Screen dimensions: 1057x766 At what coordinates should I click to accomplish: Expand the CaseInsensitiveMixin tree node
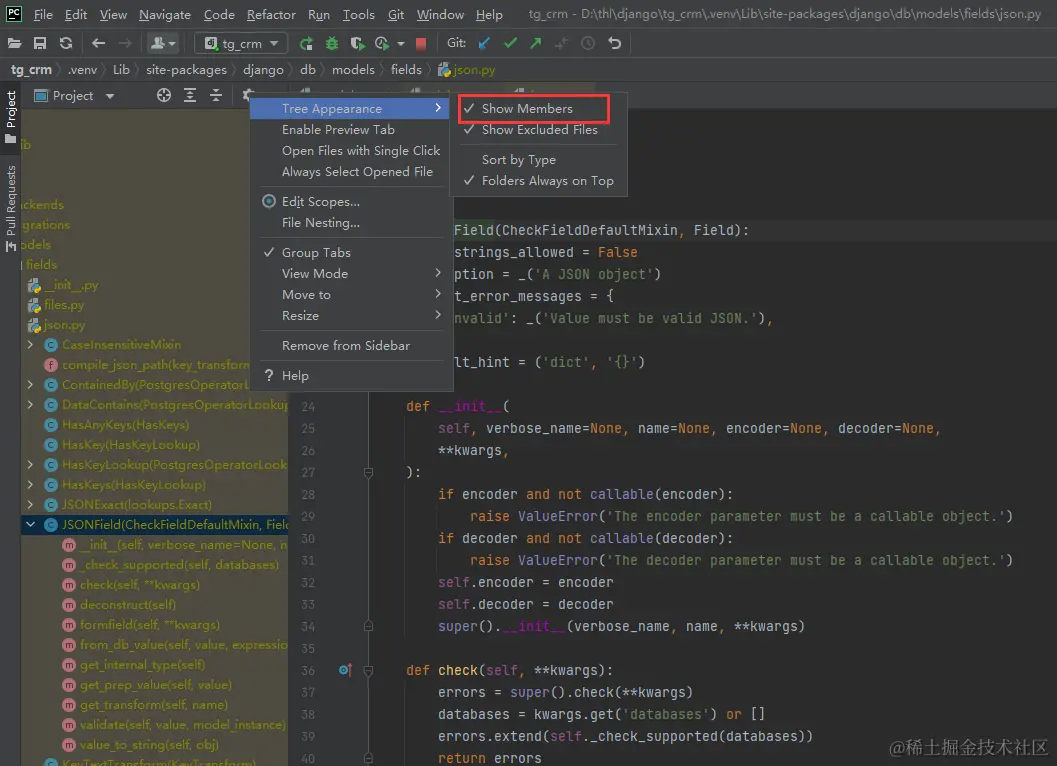click(31, 345)
